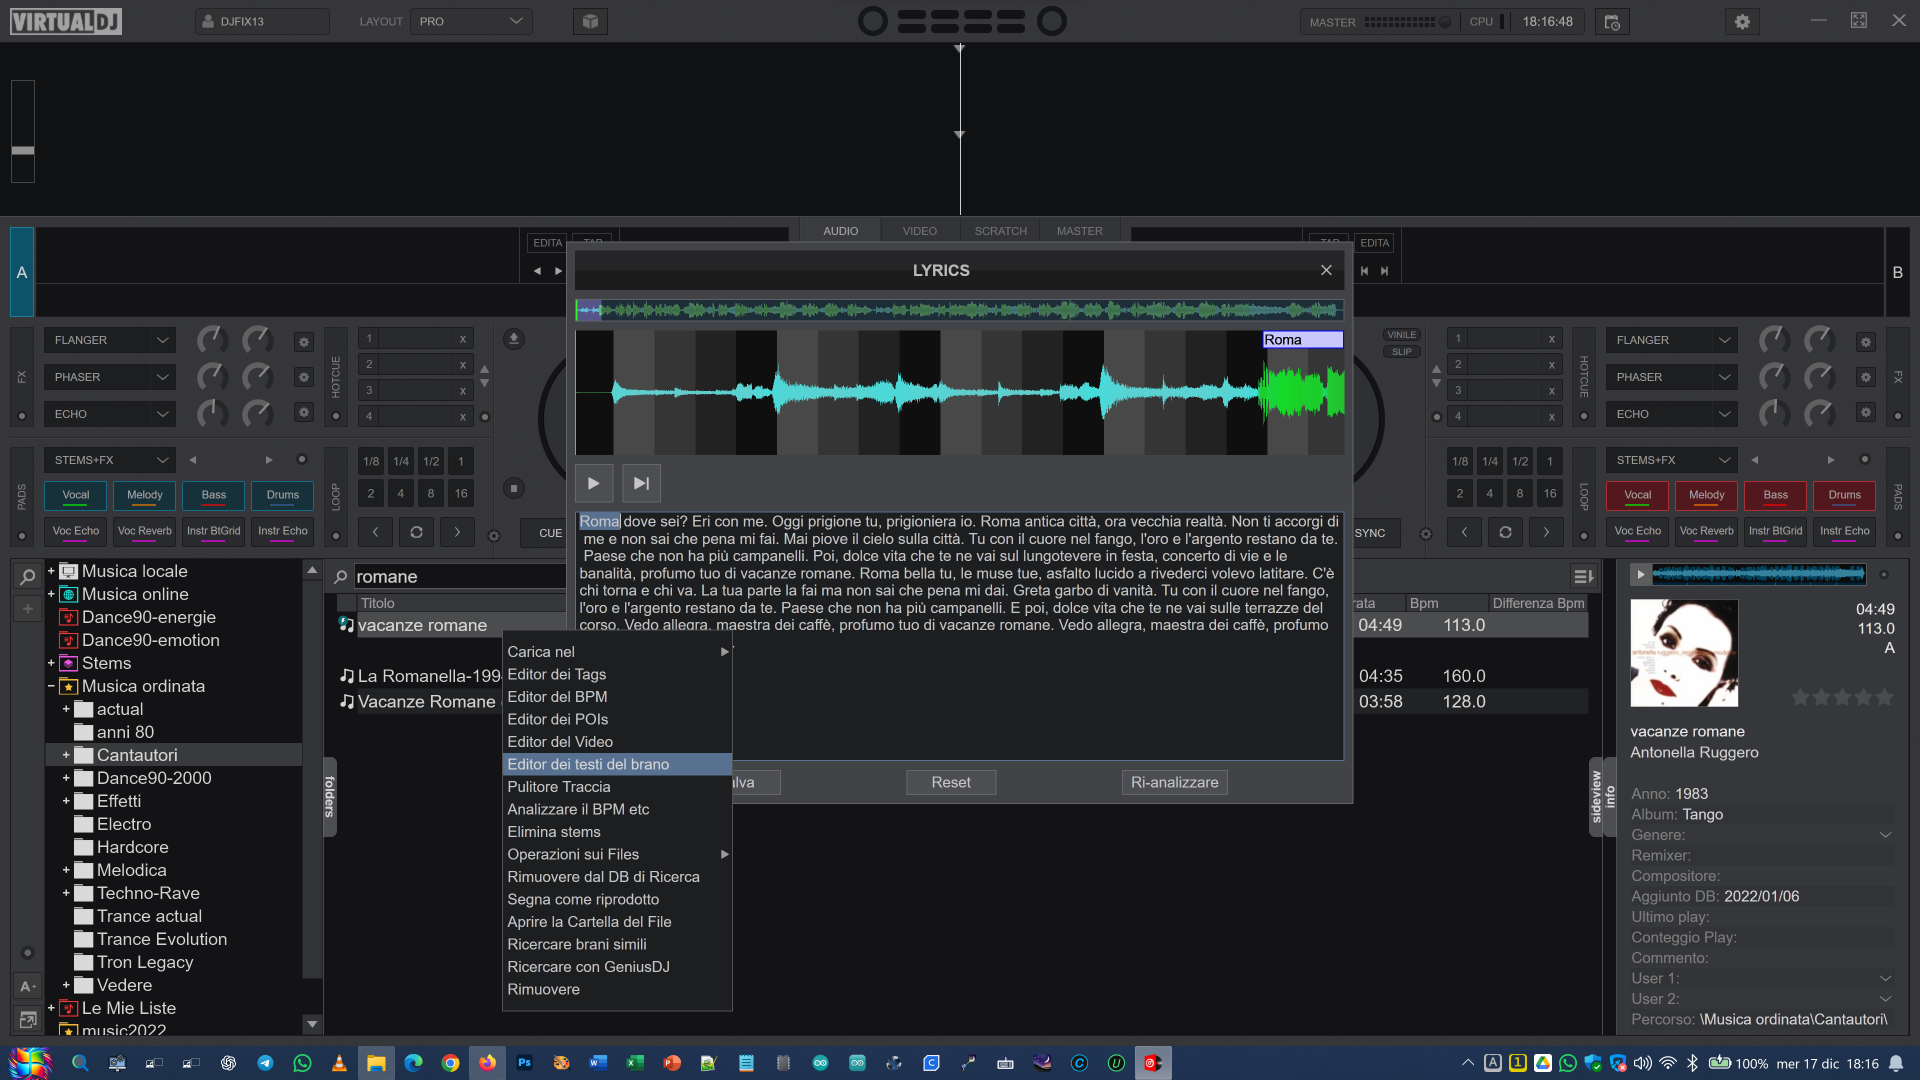Switch to the SCRATCH tab

click(x=1000, y=231)
